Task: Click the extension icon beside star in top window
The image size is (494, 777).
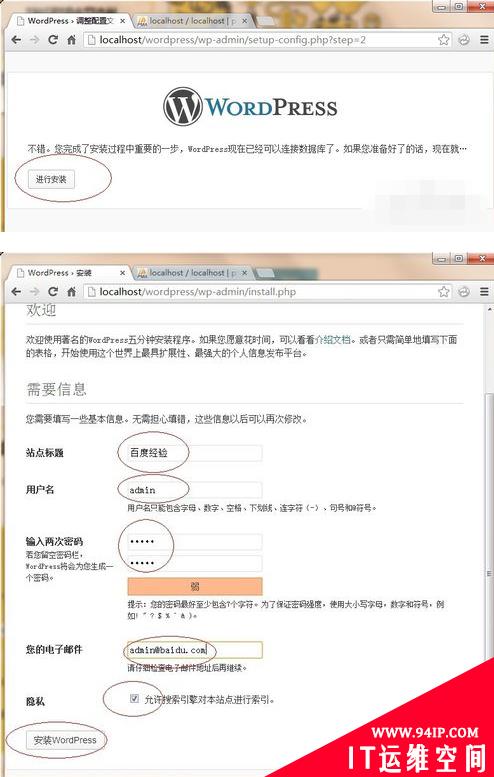Action: click(x=464, y=40)
